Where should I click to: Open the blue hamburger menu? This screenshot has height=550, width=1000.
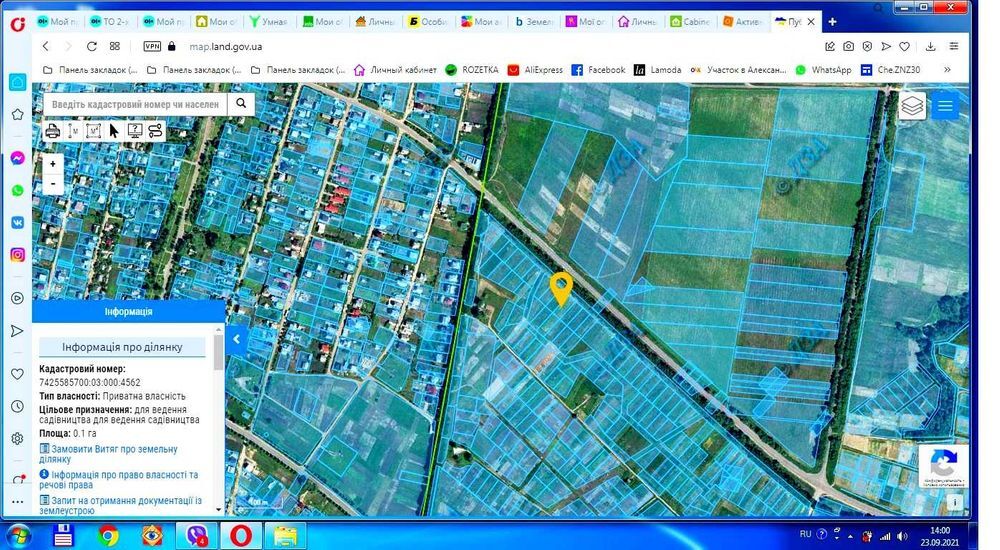[x=945, y=106]
